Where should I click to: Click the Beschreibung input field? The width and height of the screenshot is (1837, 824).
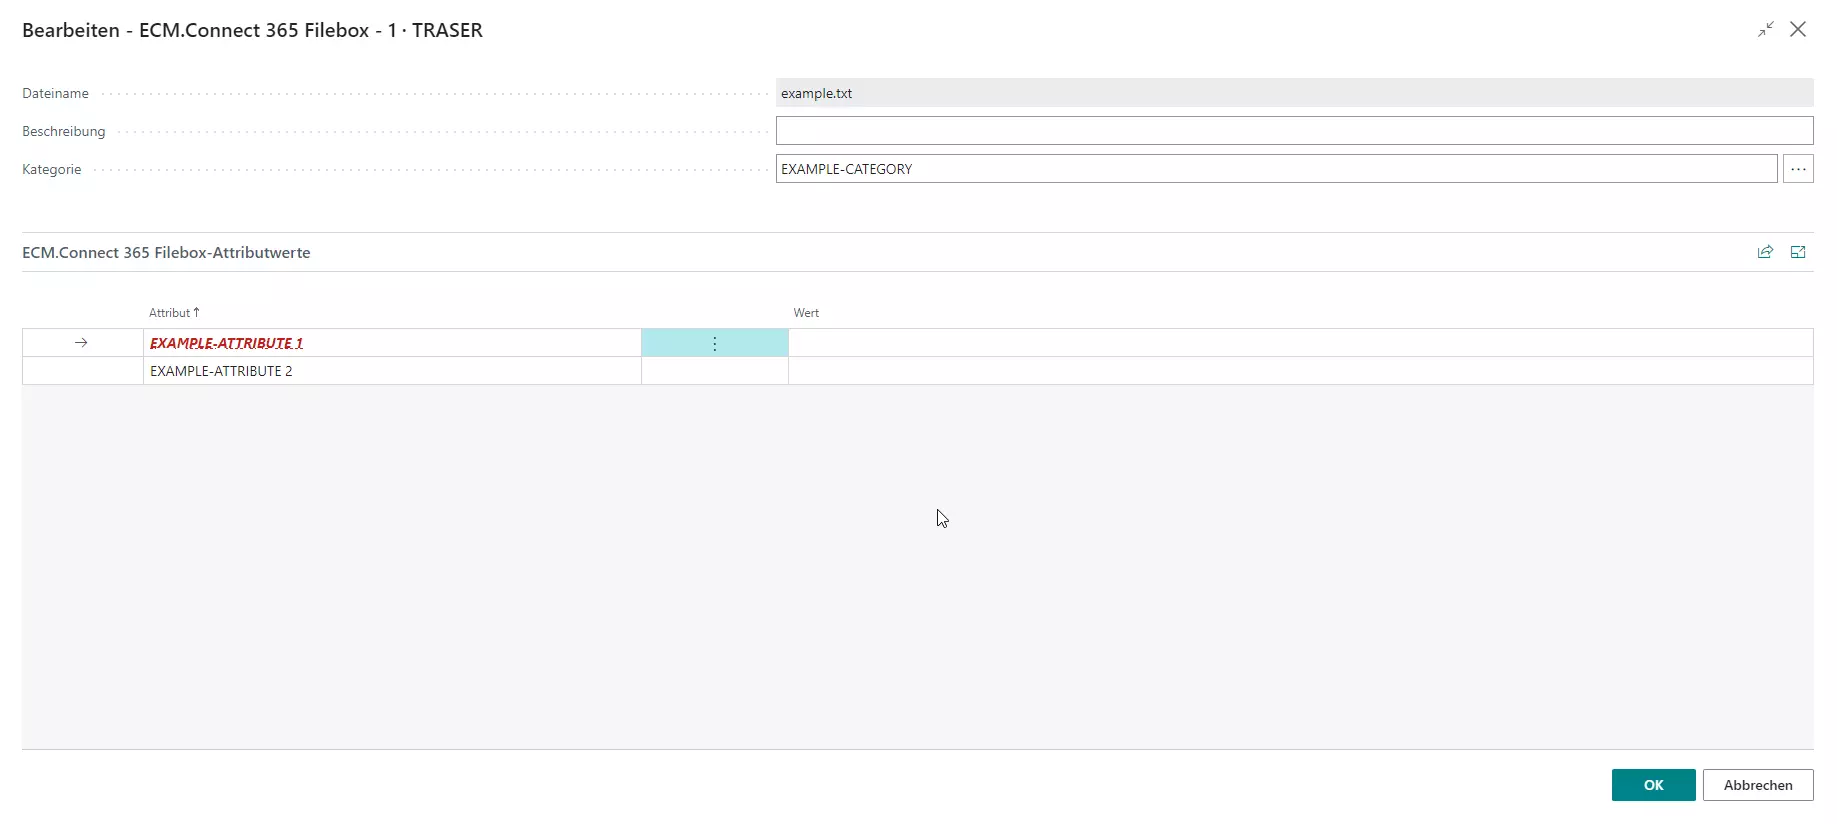pos(1293,131)
